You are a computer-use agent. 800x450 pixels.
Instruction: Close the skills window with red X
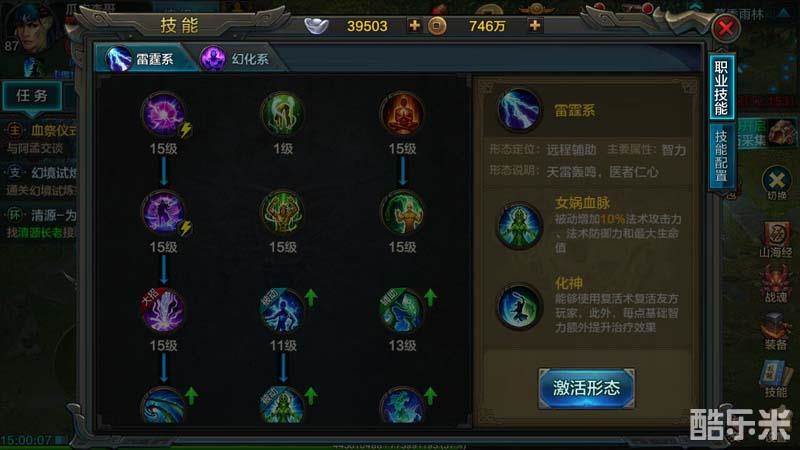[x=726, y=28]
